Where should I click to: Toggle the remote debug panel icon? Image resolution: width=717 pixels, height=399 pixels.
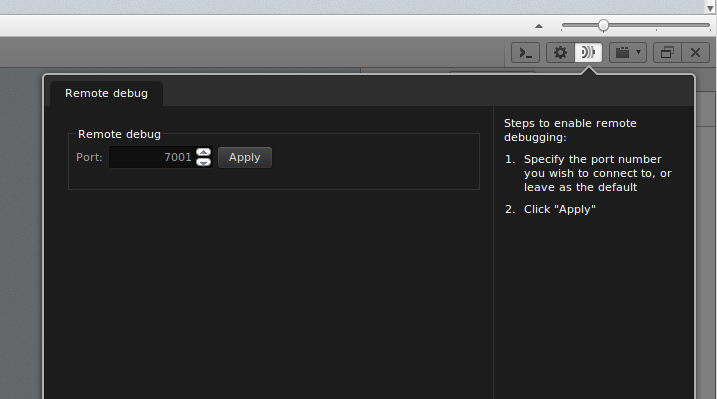click(x=588, y=53)
